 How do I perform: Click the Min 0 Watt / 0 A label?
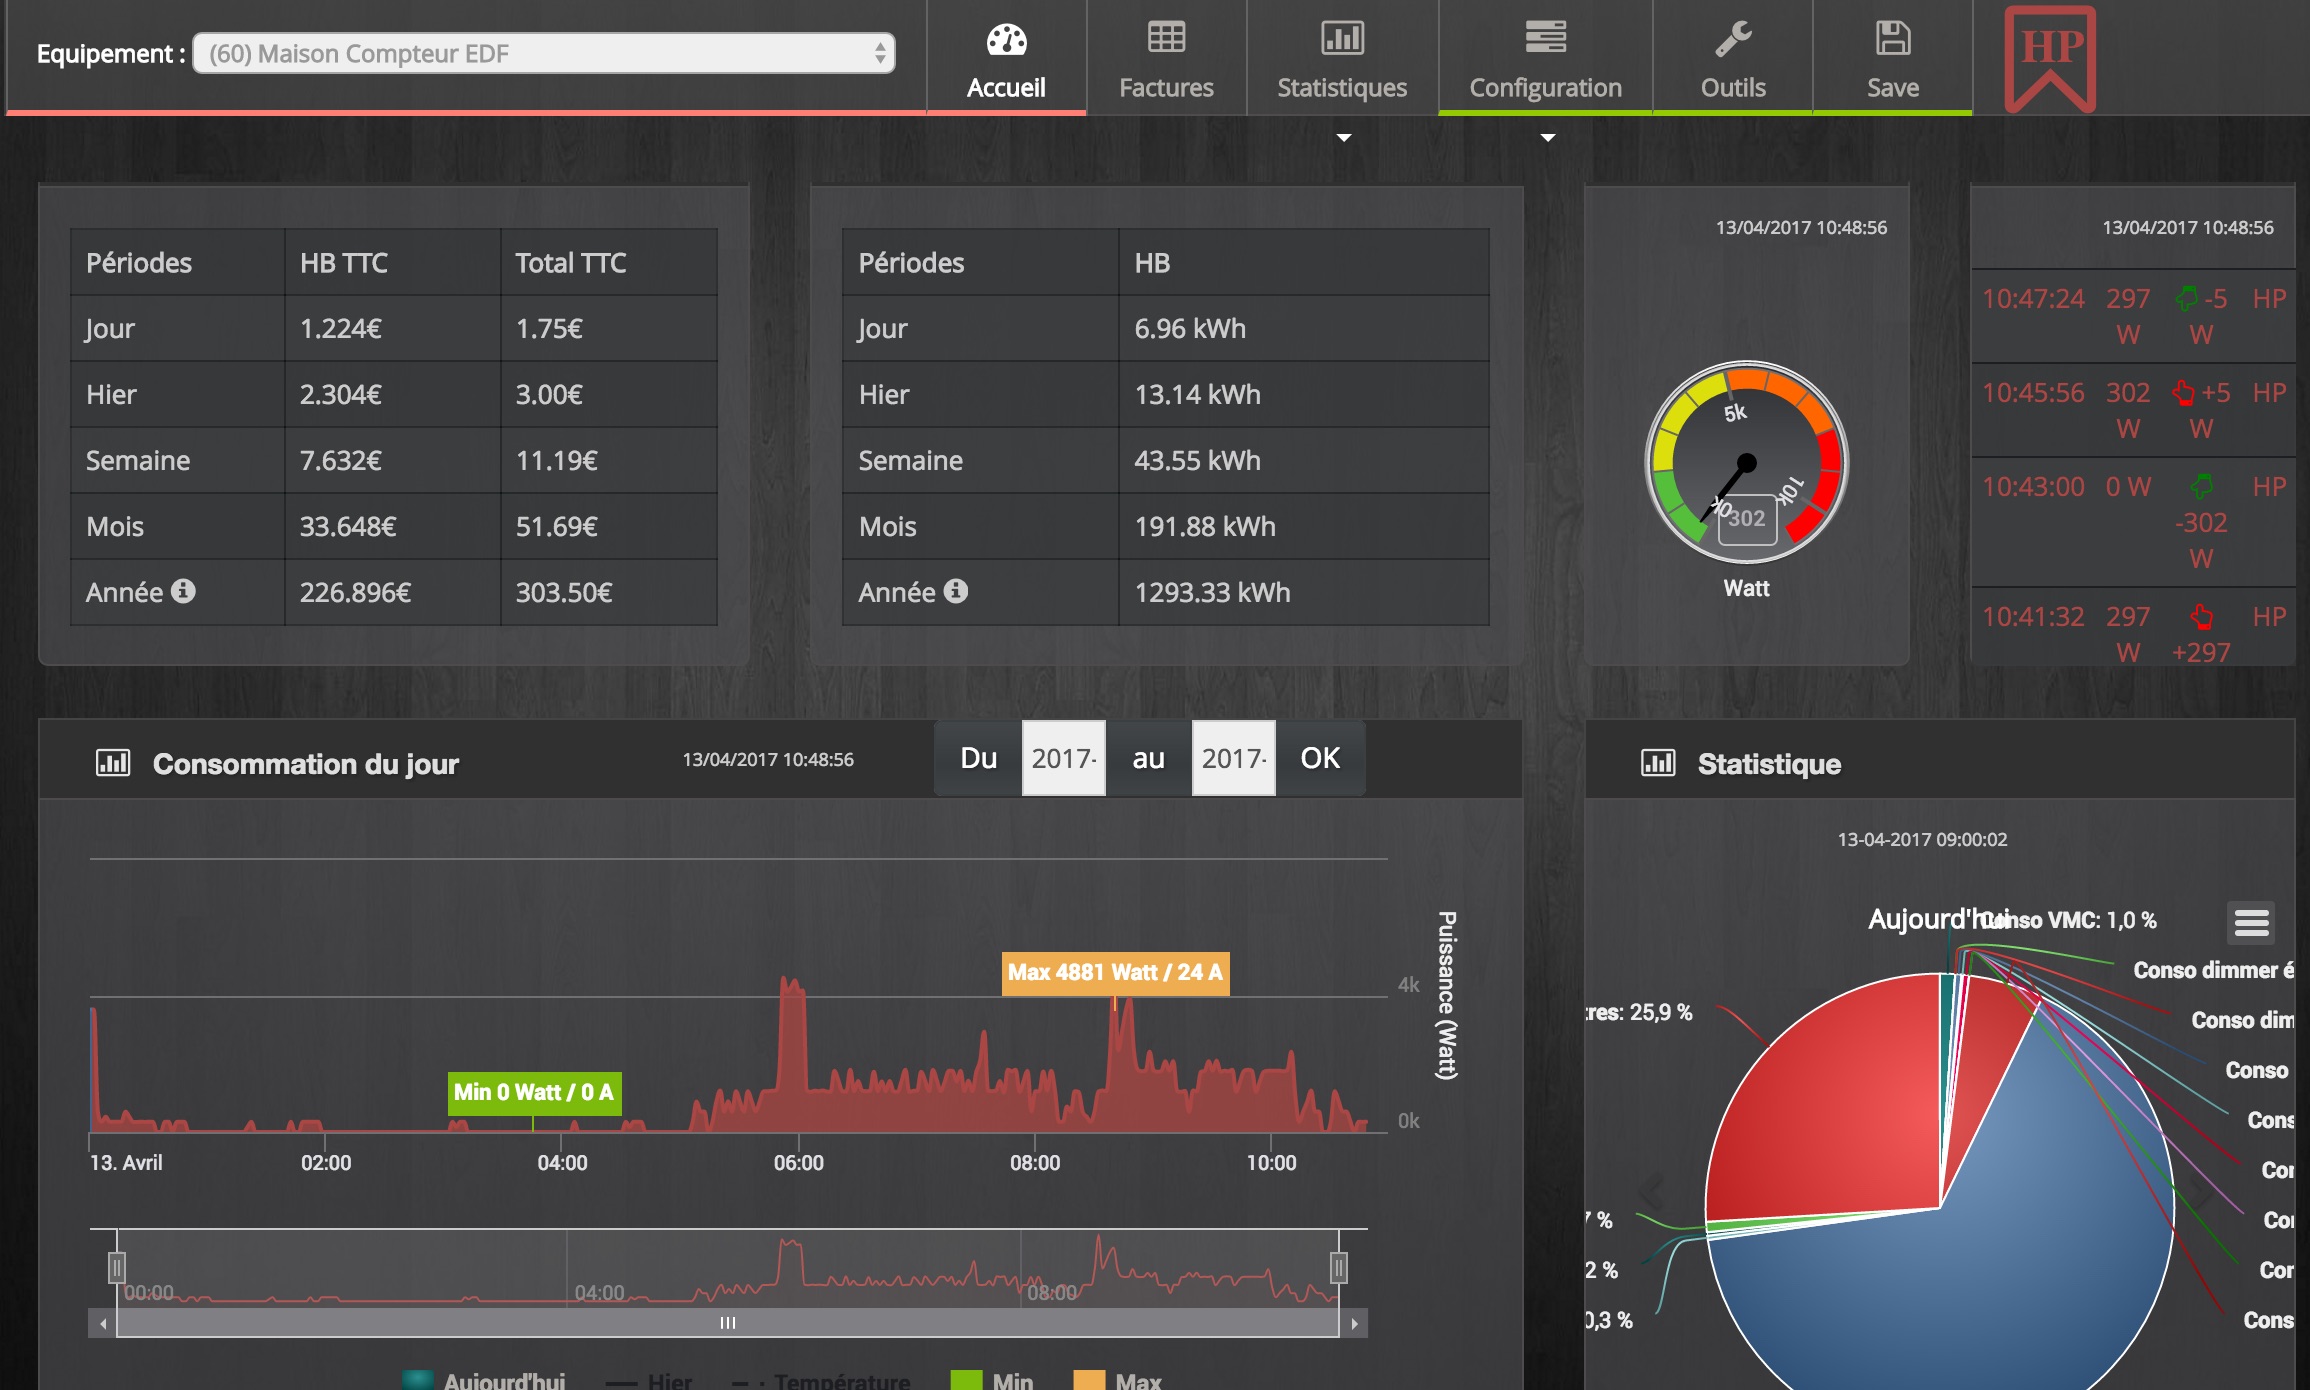[534, 1092]
